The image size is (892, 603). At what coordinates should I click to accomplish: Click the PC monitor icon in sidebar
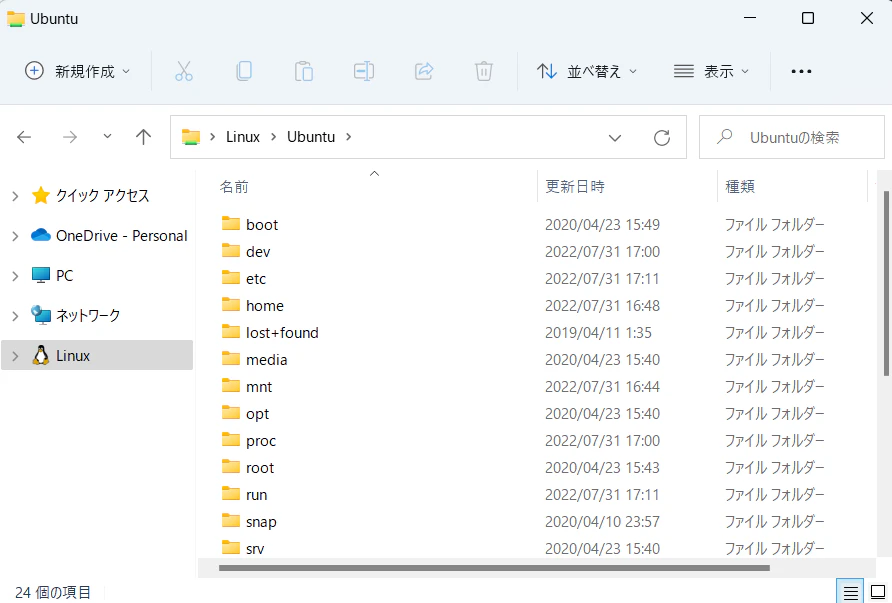coord(40,275)
